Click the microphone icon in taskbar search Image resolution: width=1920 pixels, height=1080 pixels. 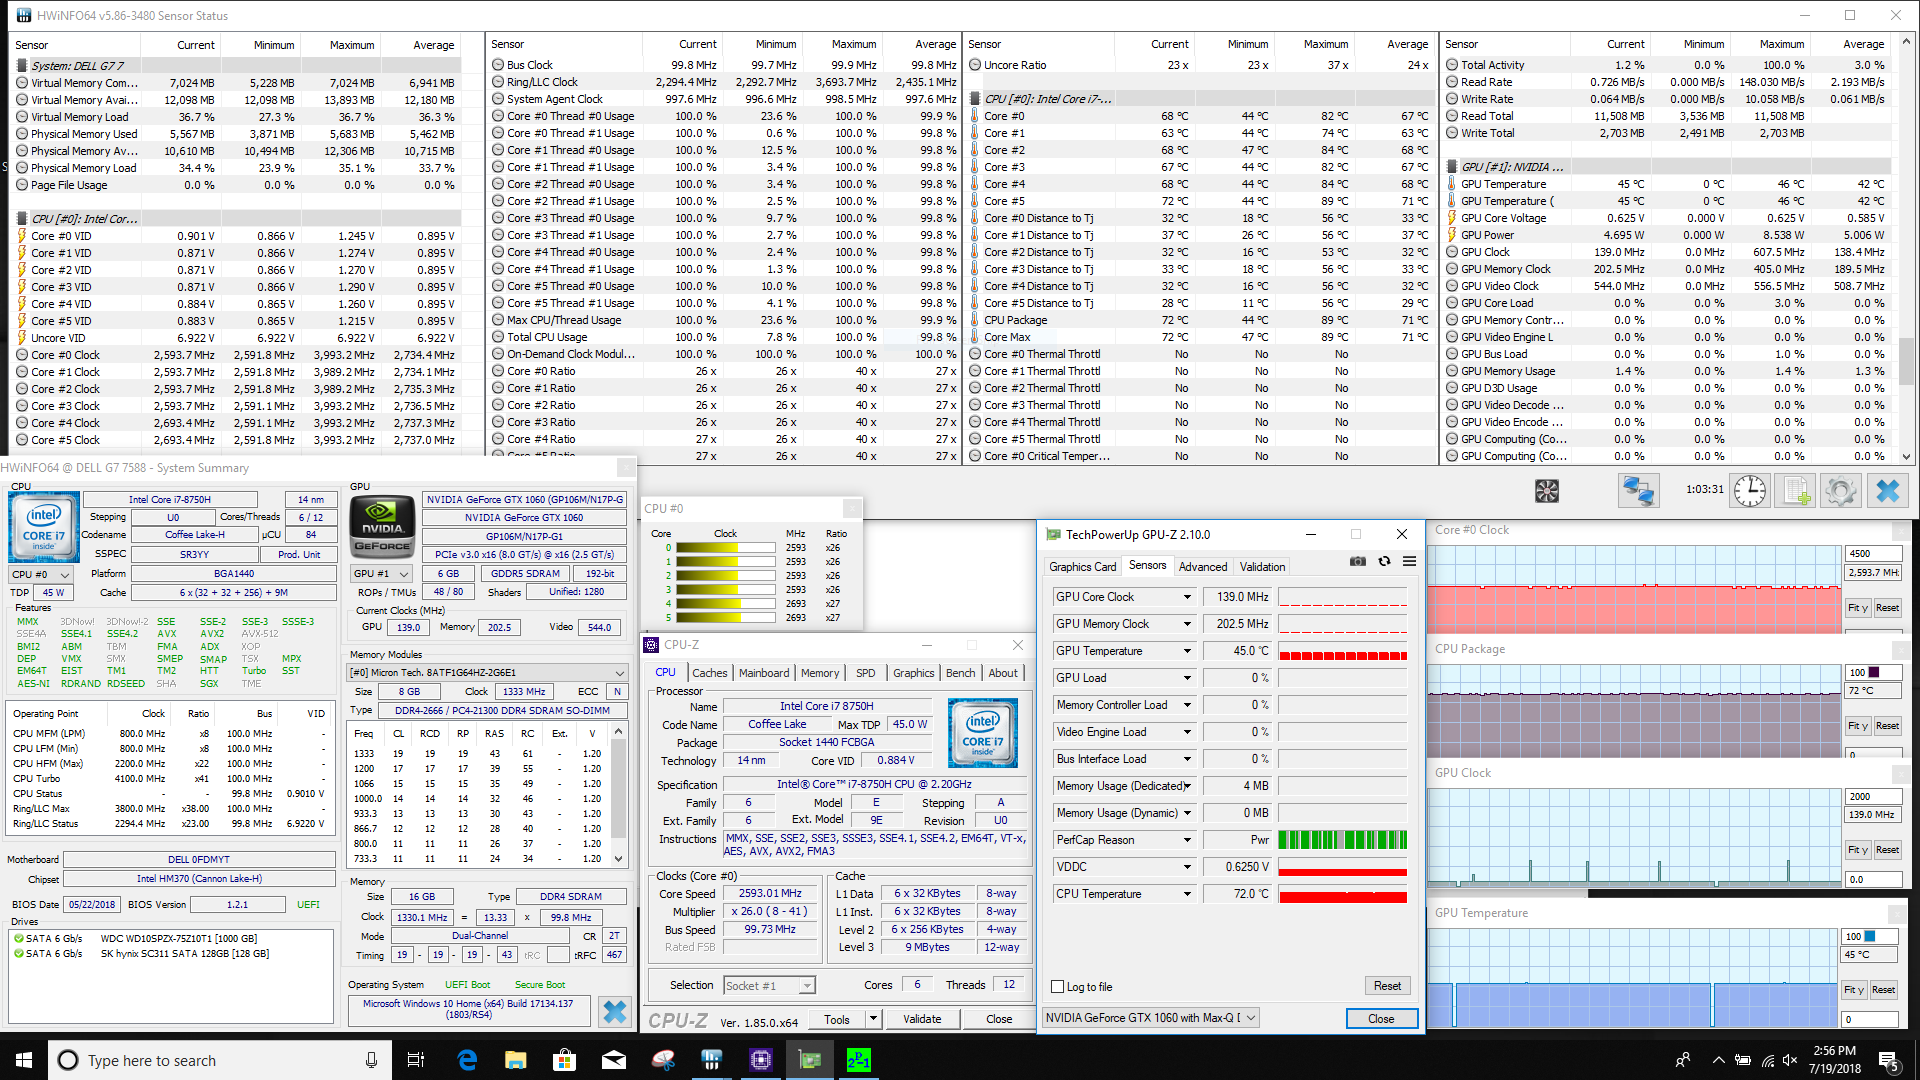click(x=371, y=1060)
